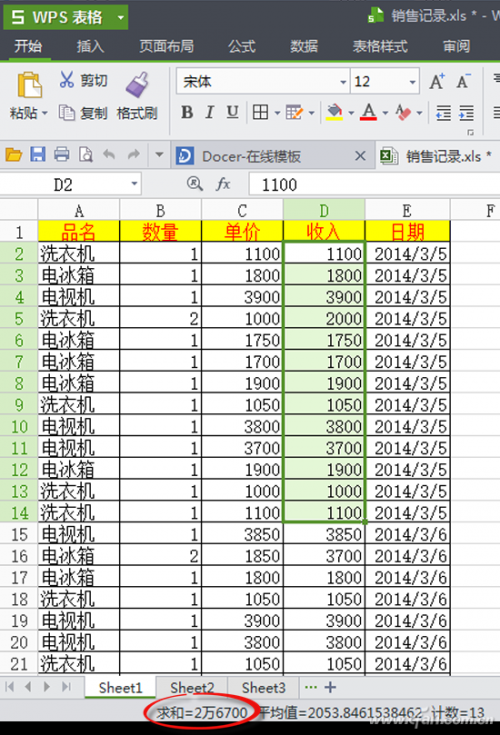Viewport: 500px width, 735px height.
Task: Click the next sheet navigation arrow
Action: tap(46, 687)
